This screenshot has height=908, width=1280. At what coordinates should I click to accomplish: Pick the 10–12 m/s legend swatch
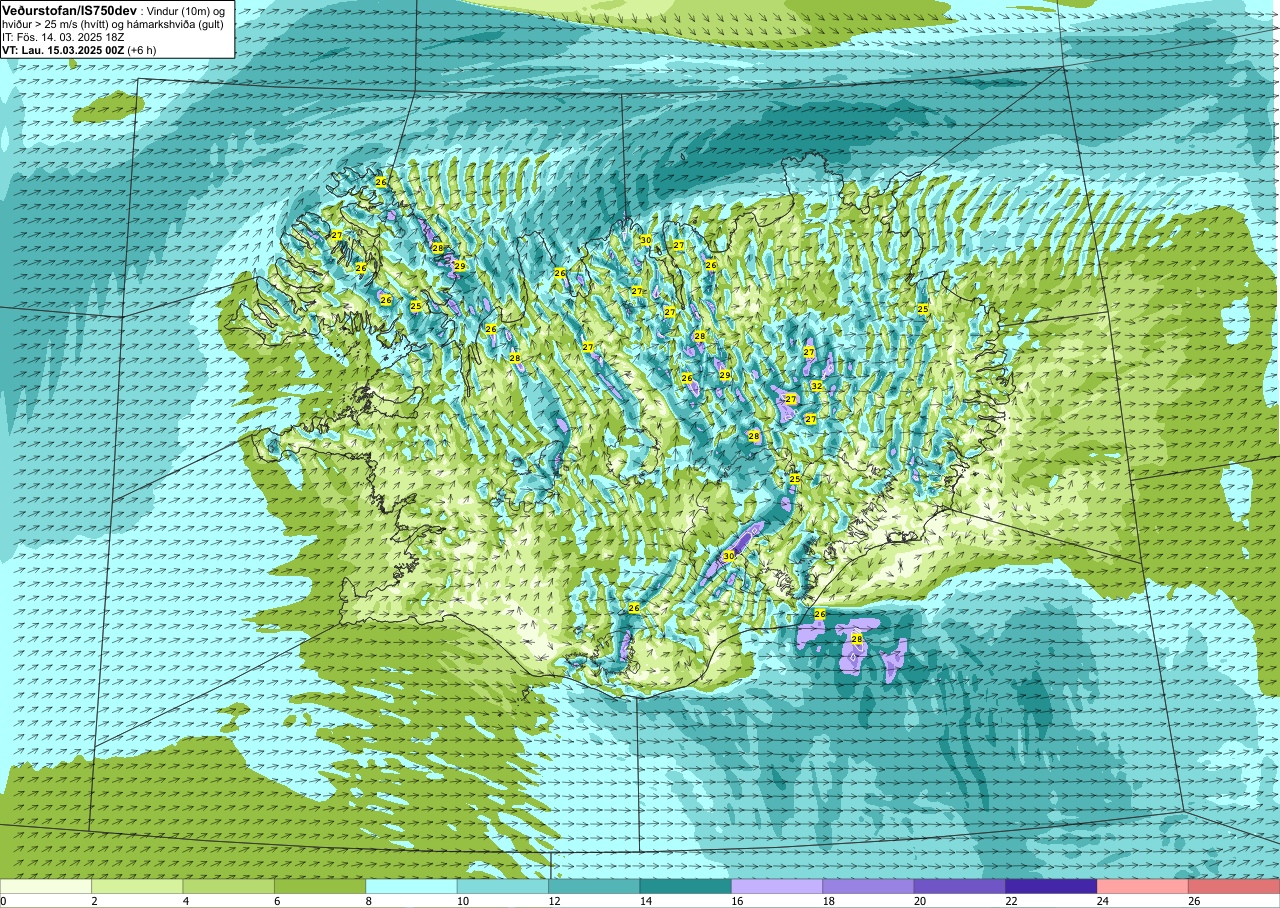pyautogui.click(x=502, y=886)
